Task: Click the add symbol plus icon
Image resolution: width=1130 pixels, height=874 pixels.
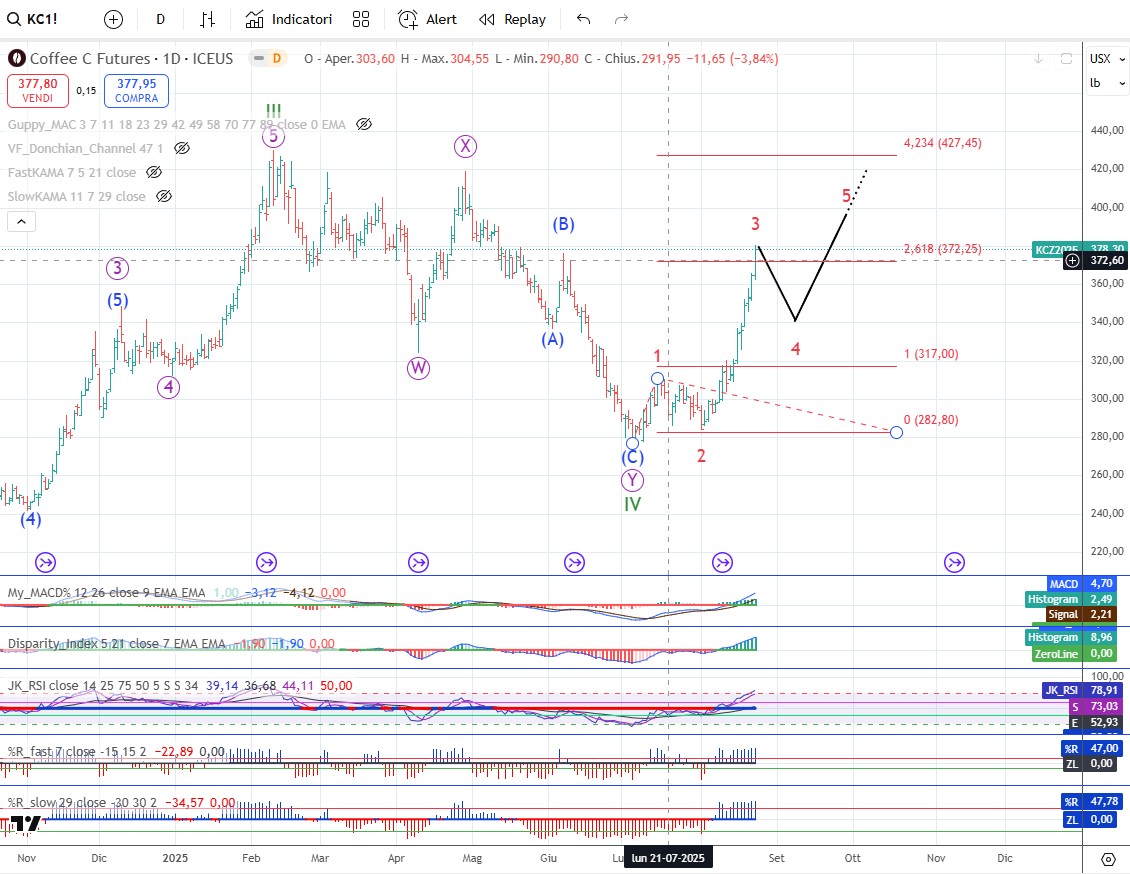Action: tap(113, 19)
